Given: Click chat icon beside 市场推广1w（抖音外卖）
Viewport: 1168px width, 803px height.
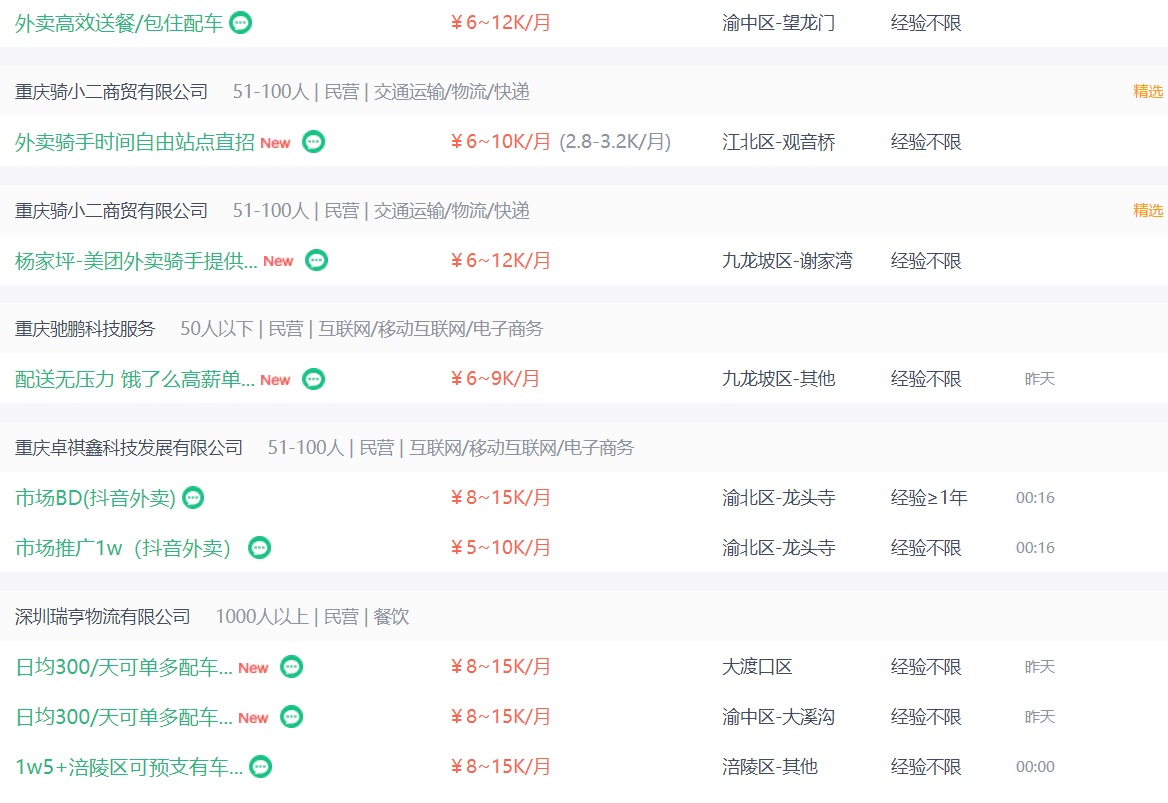Looking at the screenshot, I should pos(259,548).
